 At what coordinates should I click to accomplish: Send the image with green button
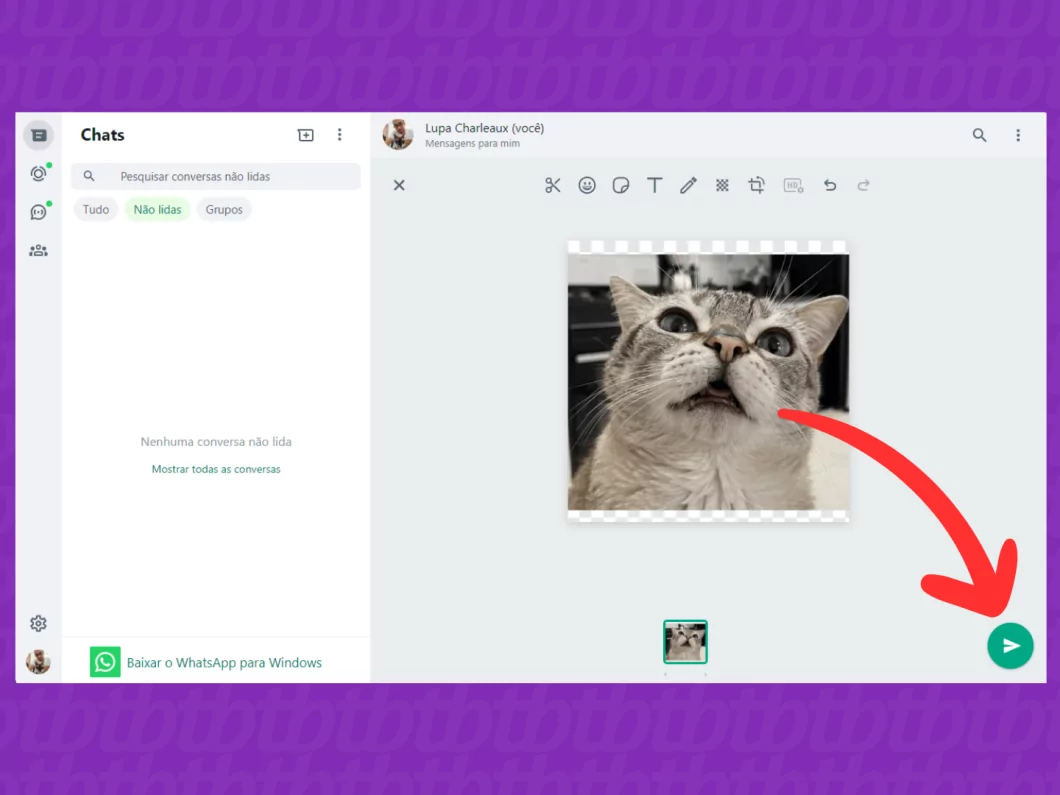tap(1010, 646)
